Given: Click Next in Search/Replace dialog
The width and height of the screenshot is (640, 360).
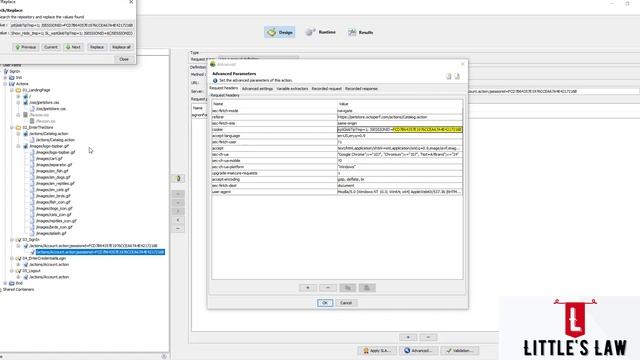Looking at the screenshot, I should (x=73, y=47).
